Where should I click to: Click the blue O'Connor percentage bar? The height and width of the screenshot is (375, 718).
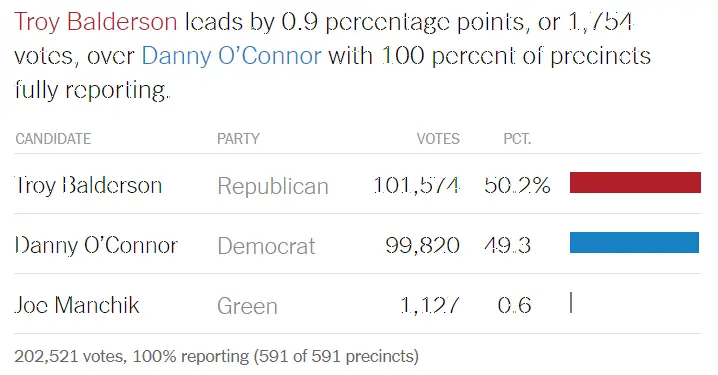[634, 243]
